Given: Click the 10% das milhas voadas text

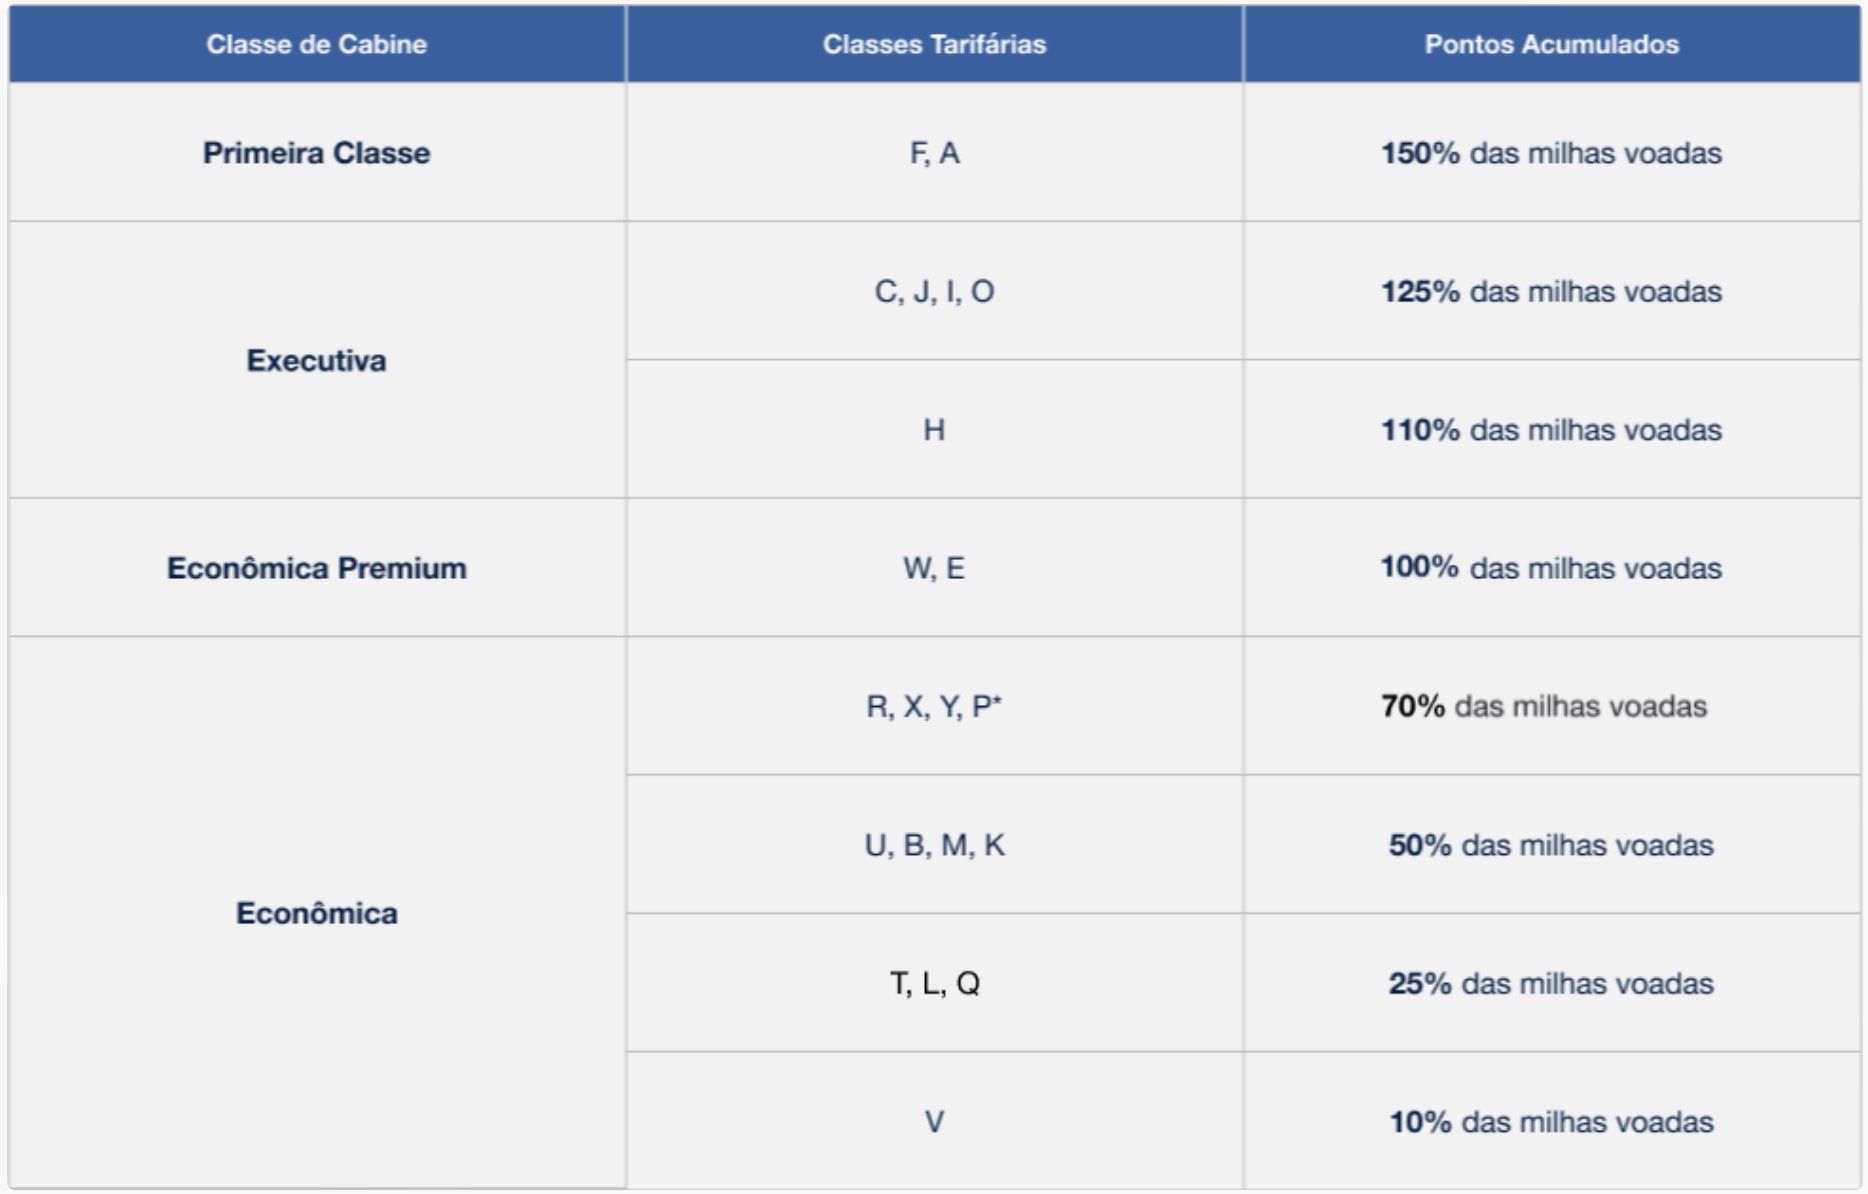Looking at the screenshot, I should [x=1551, y=1122].
